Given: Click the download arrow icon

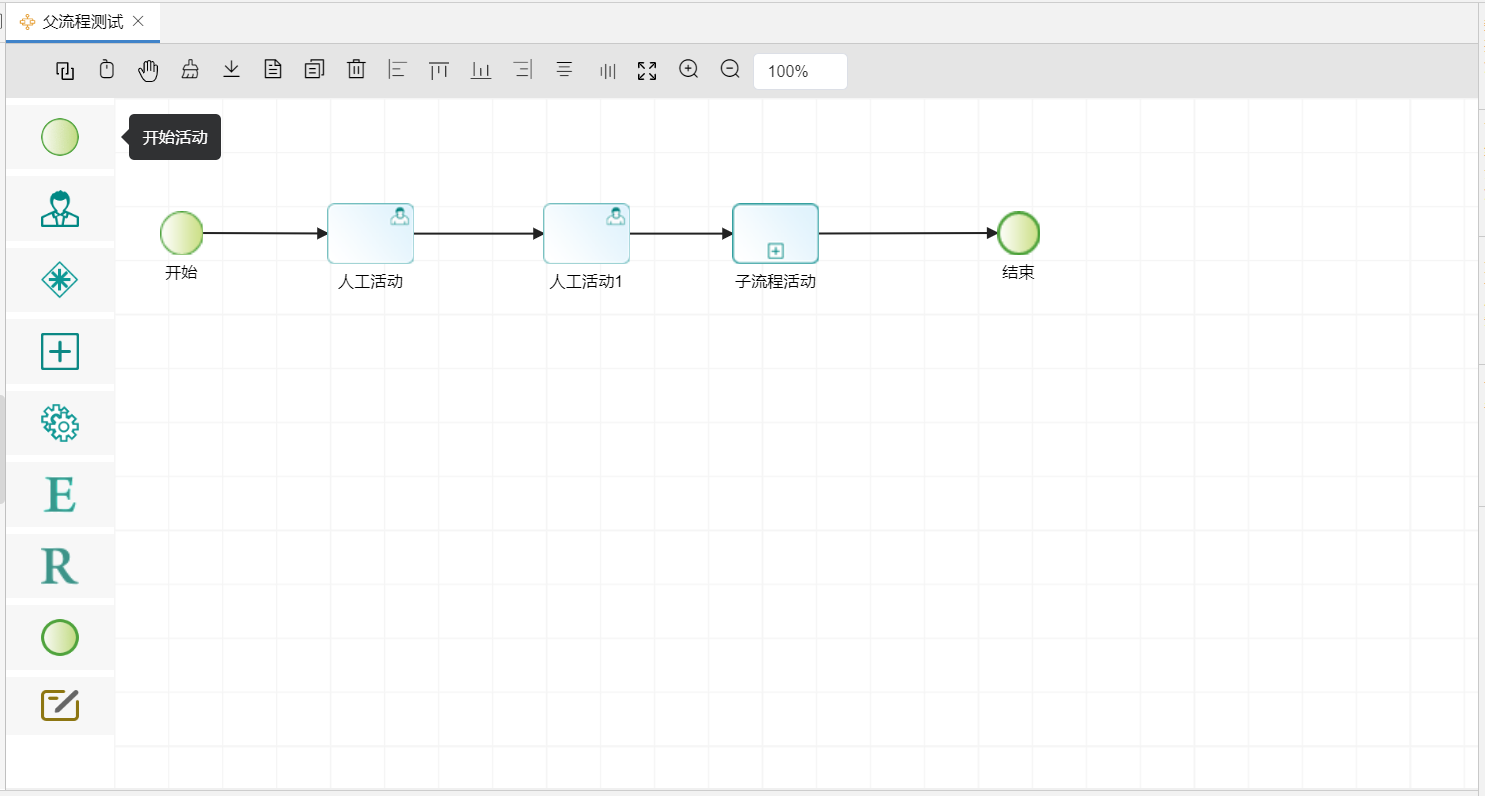Looking at the screenshot, I should (231, 70).
